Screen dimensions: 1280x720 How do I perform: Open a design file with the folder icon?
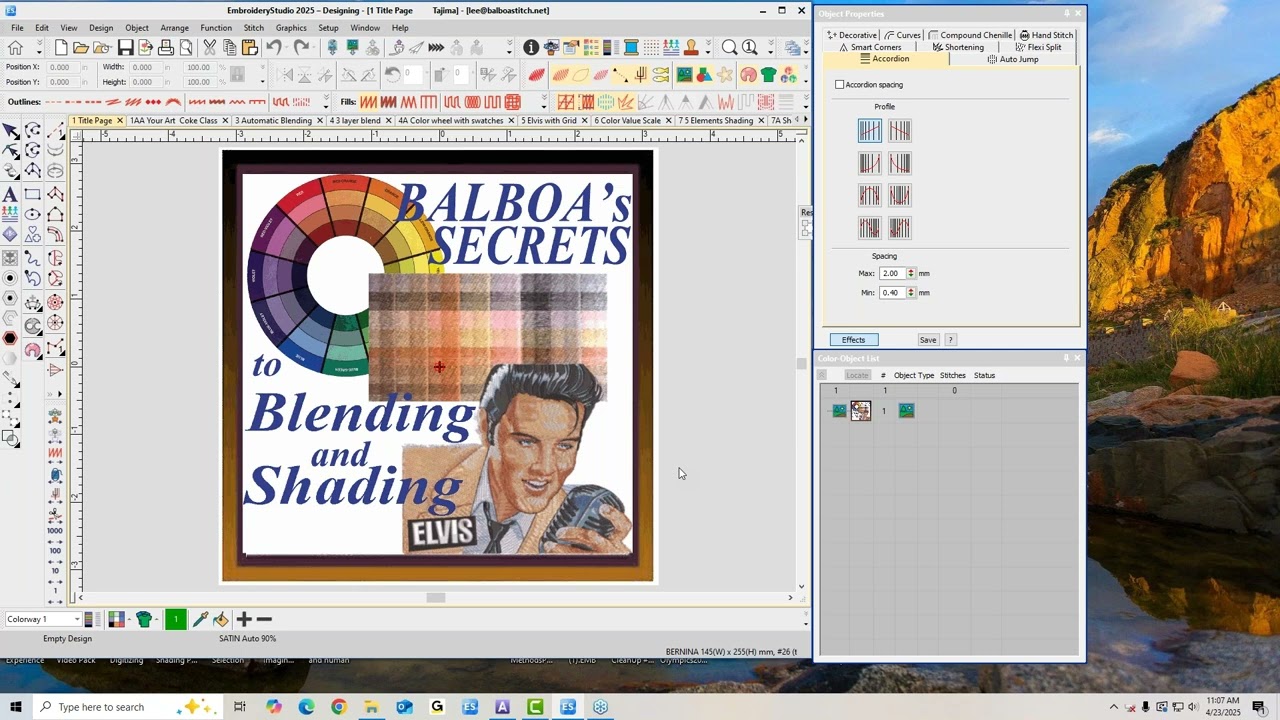[81, 48]
